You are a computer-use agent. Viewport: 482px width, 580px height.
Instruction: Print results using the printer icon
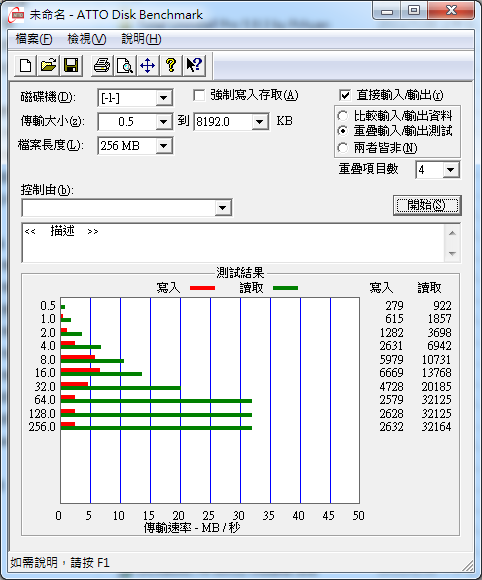(102, 66)
